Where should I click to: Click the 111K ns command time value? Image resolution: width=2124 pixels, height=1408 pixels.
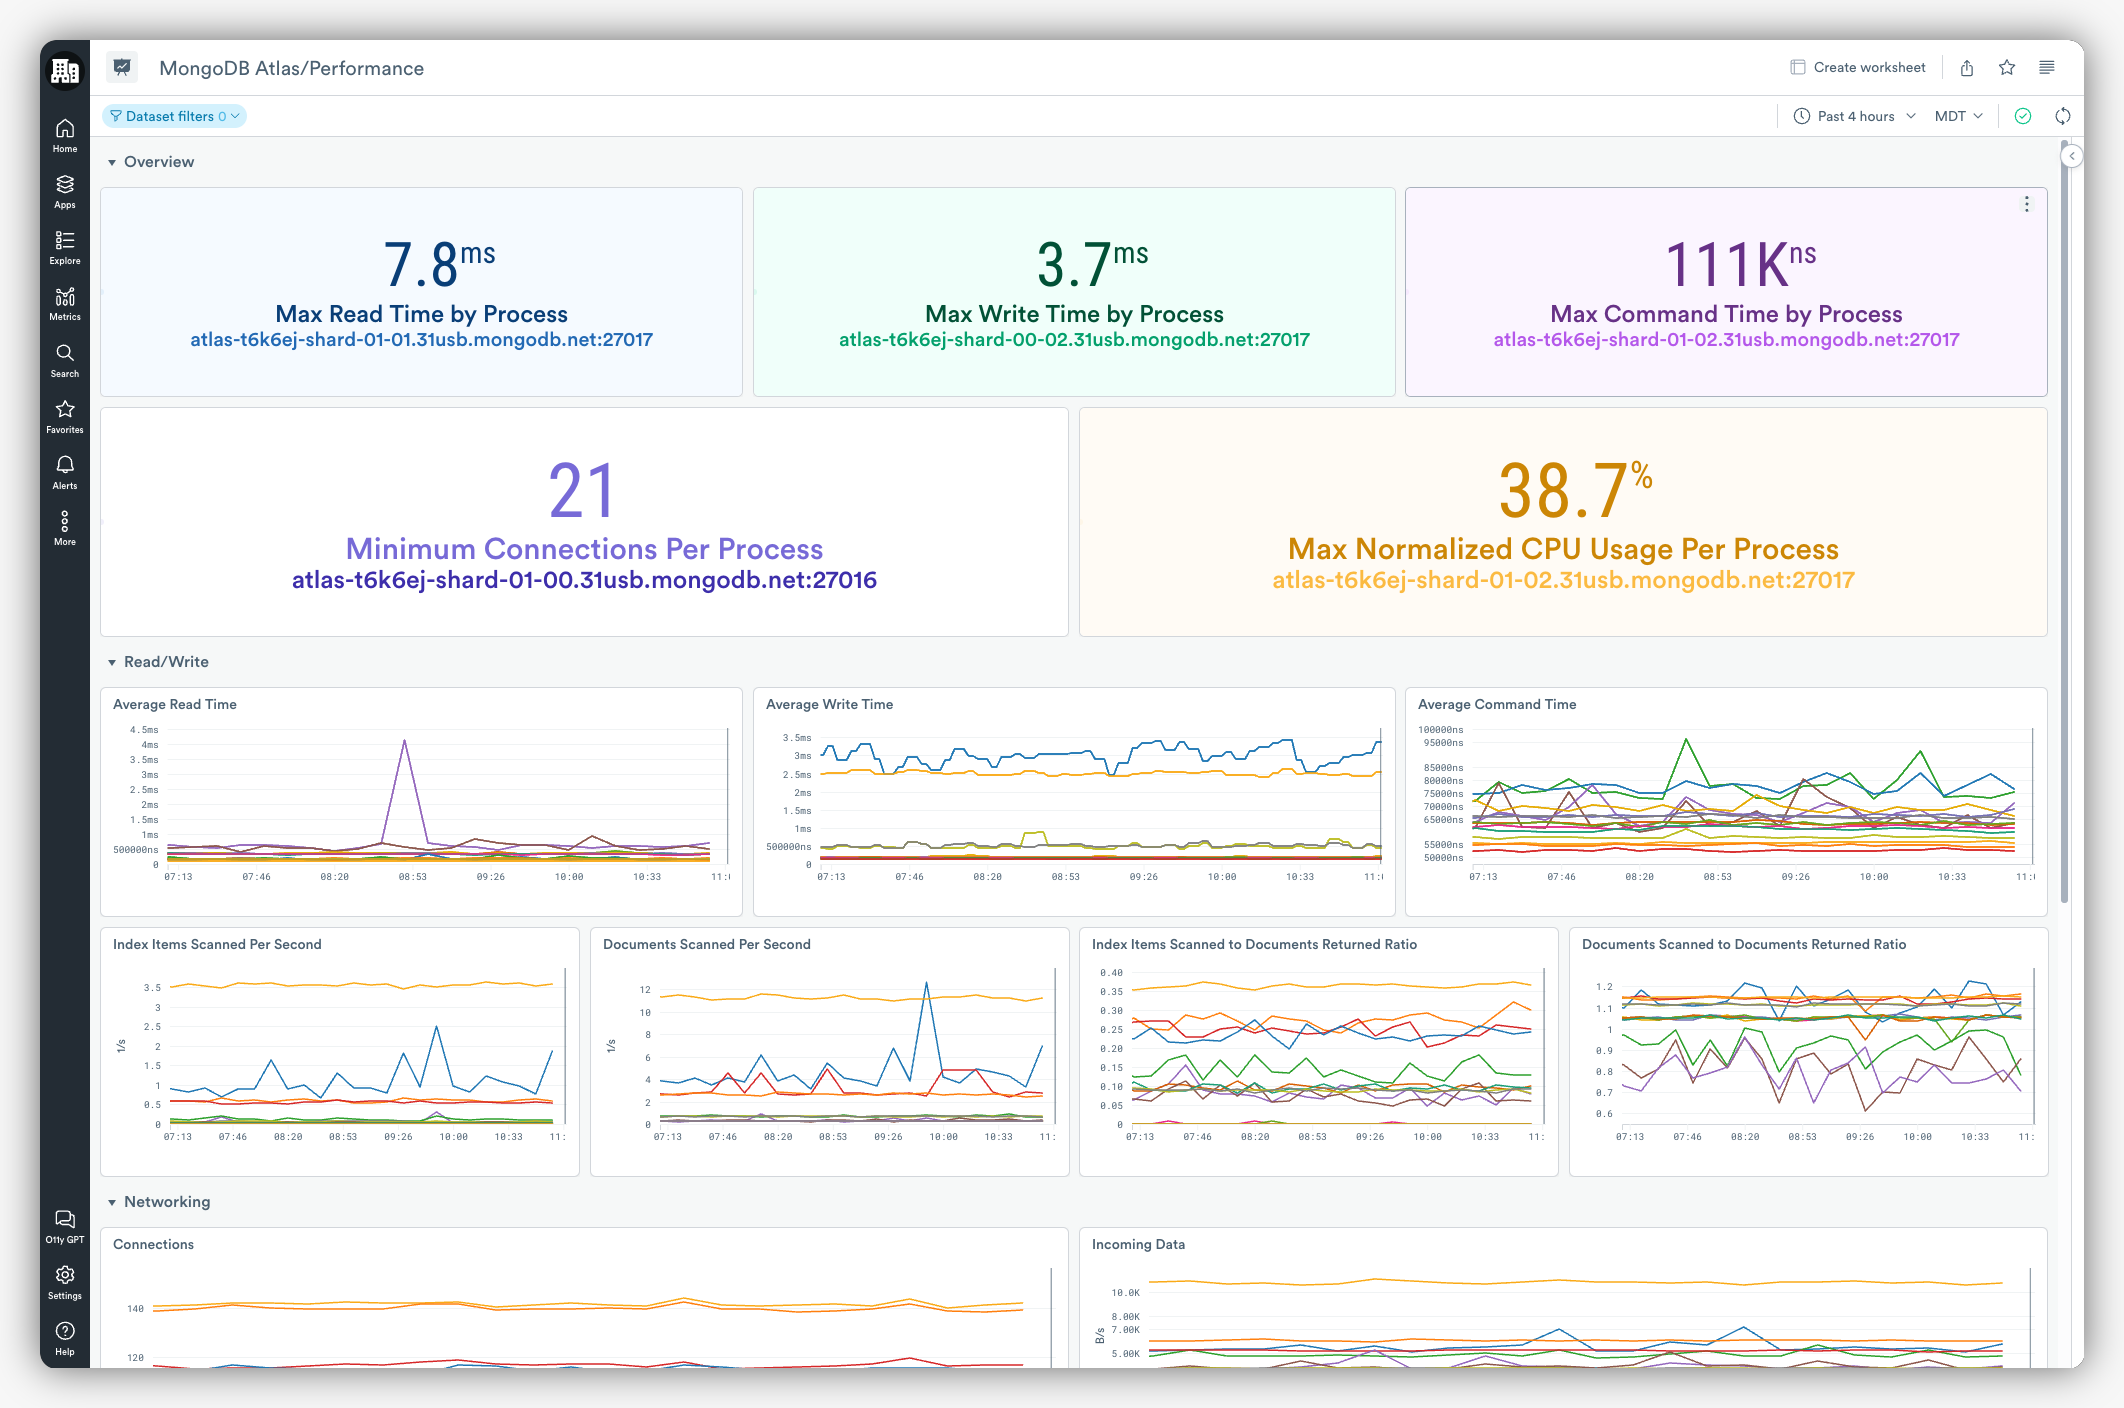tap(1740, 264)
